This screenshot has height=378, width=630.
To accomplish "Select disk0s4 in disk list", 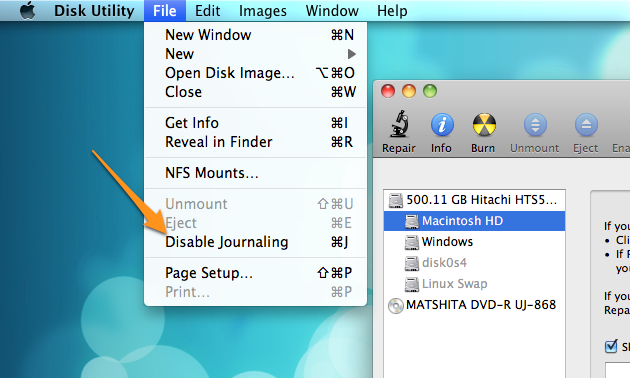I will point(475,263).
